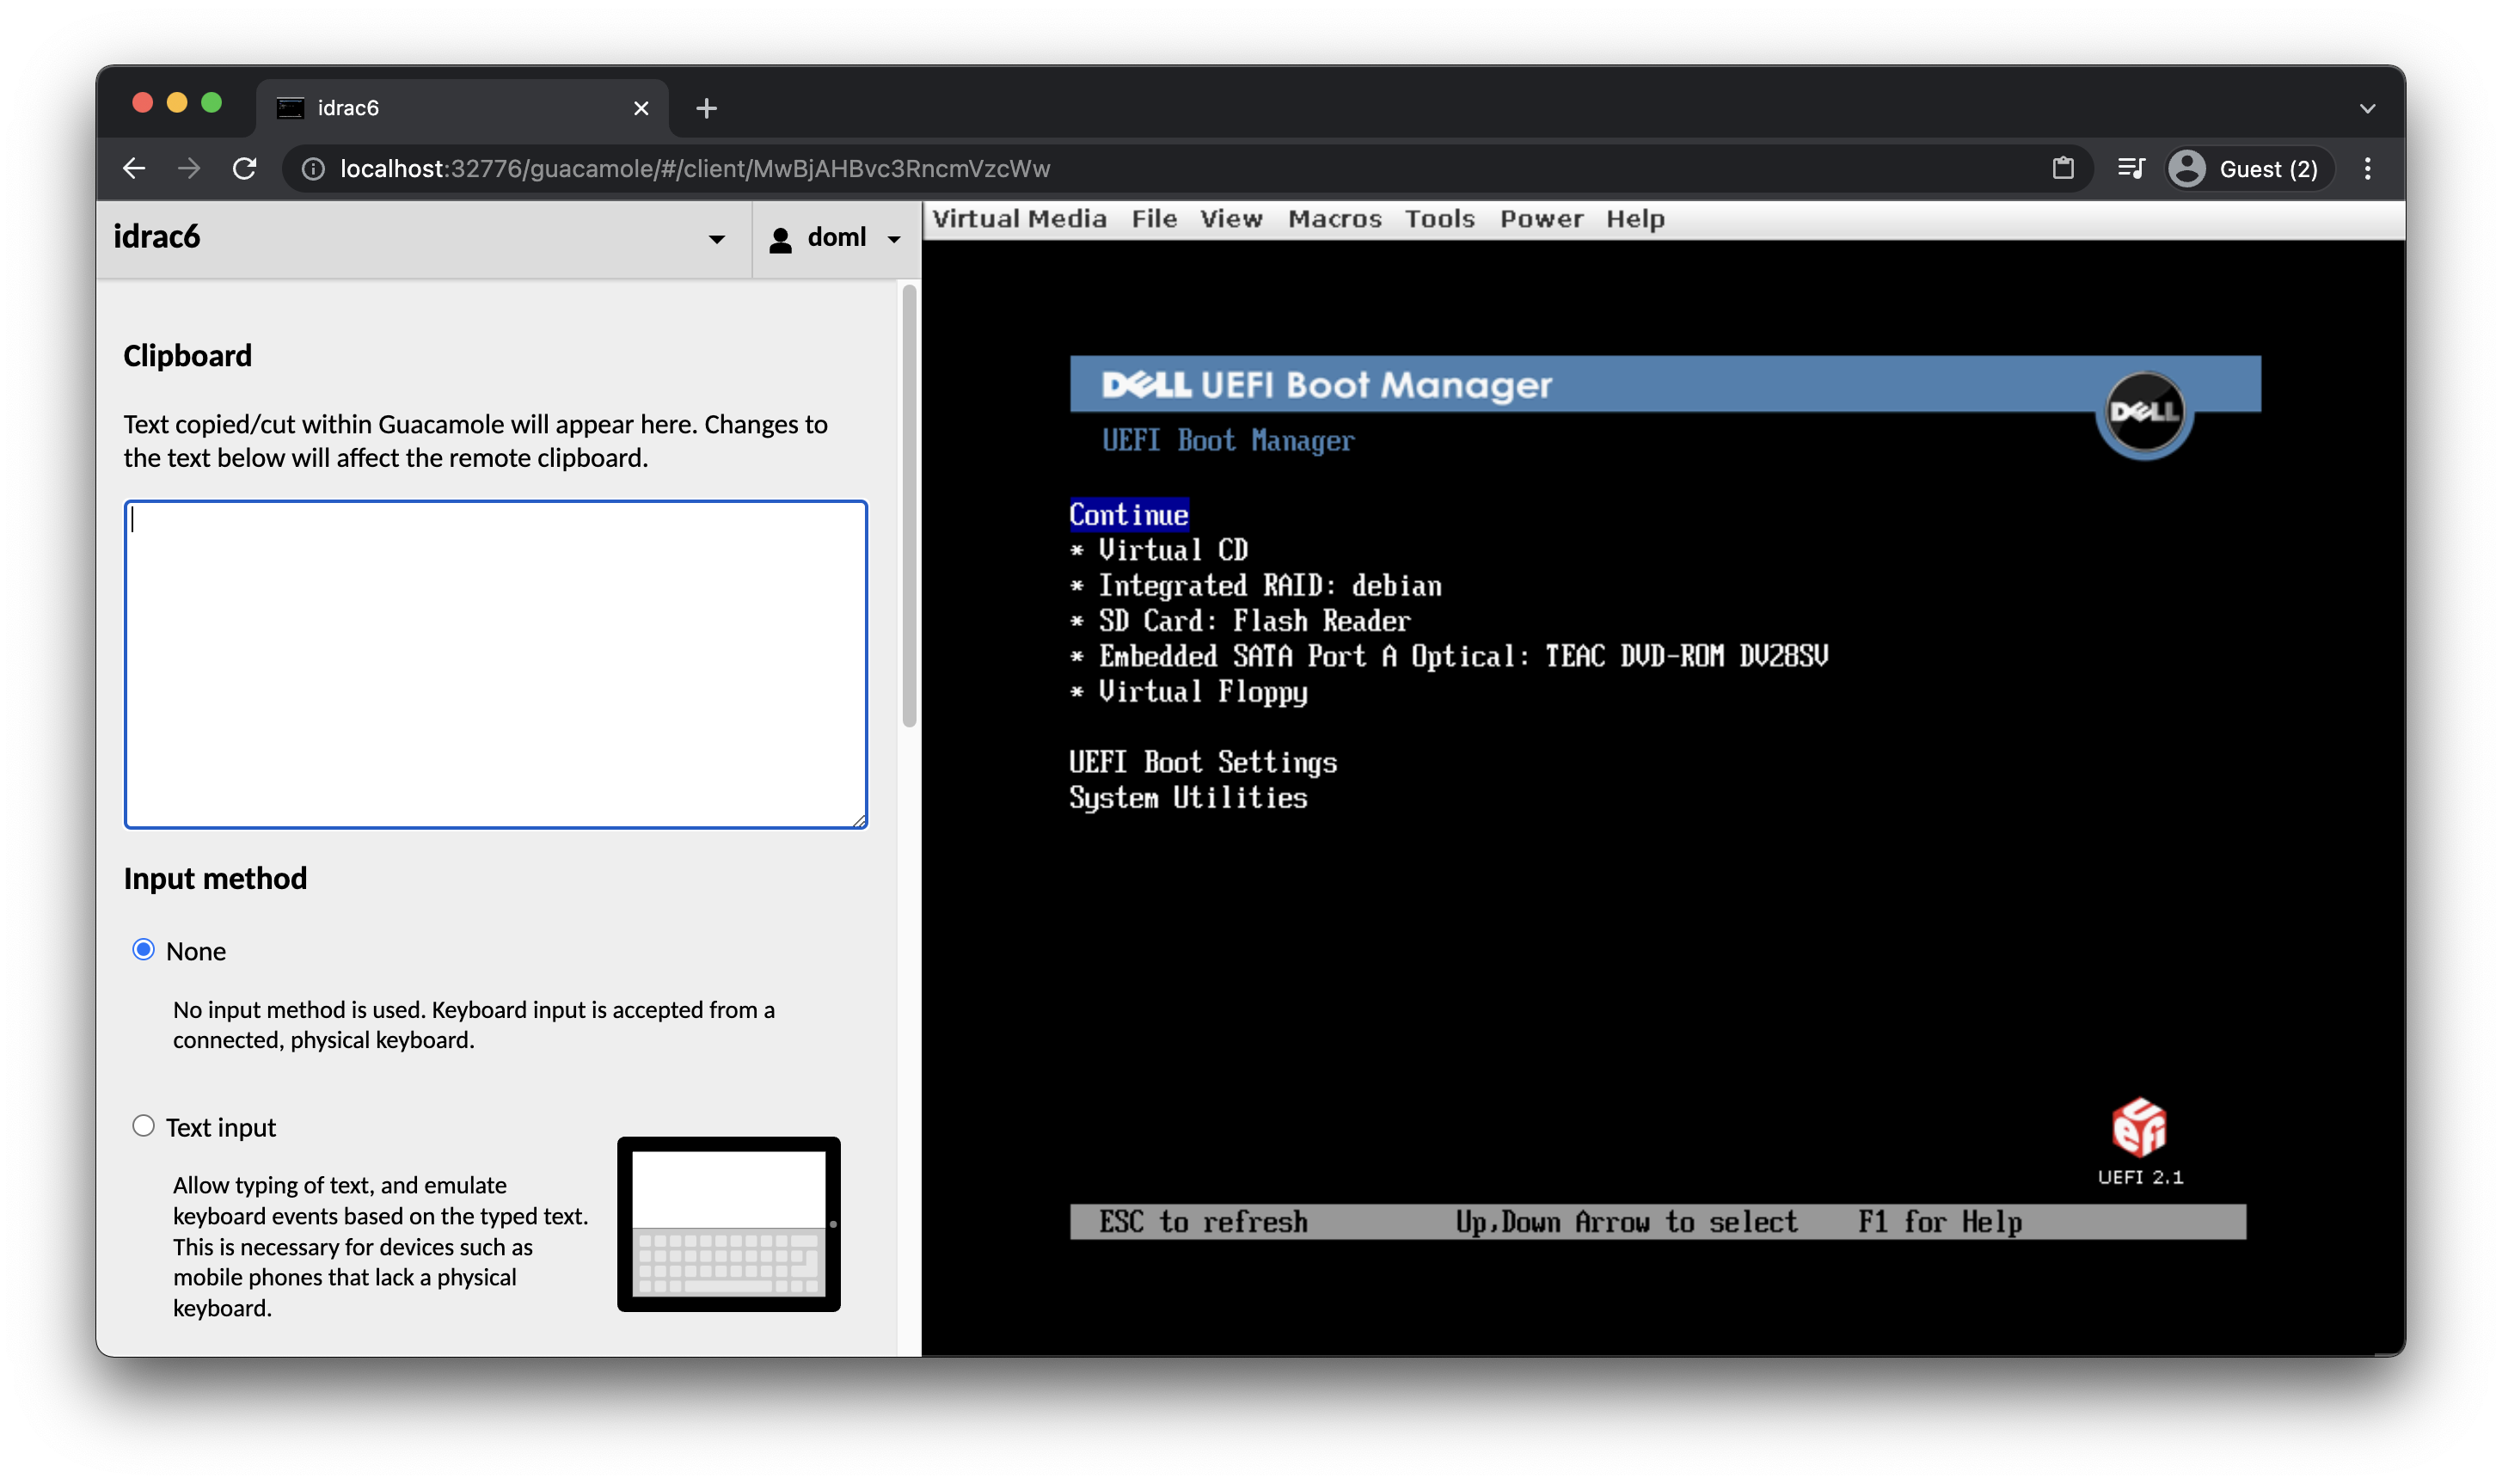
Task: Select the None input method
Action: click(x=144, y=949)
